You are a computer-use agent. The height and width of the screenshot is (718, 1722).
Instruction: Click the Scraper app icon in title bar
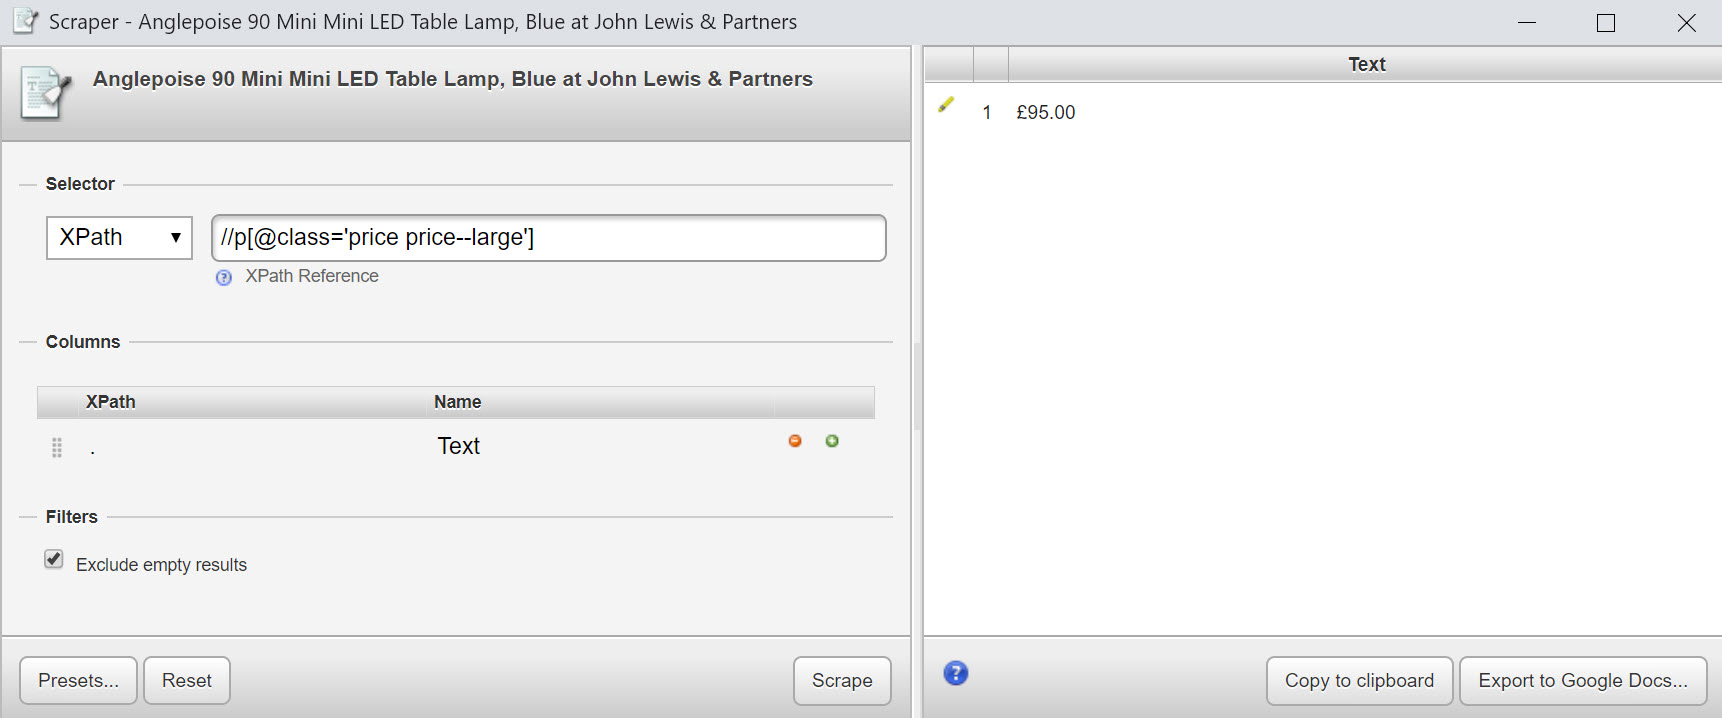tap(26, 21)
